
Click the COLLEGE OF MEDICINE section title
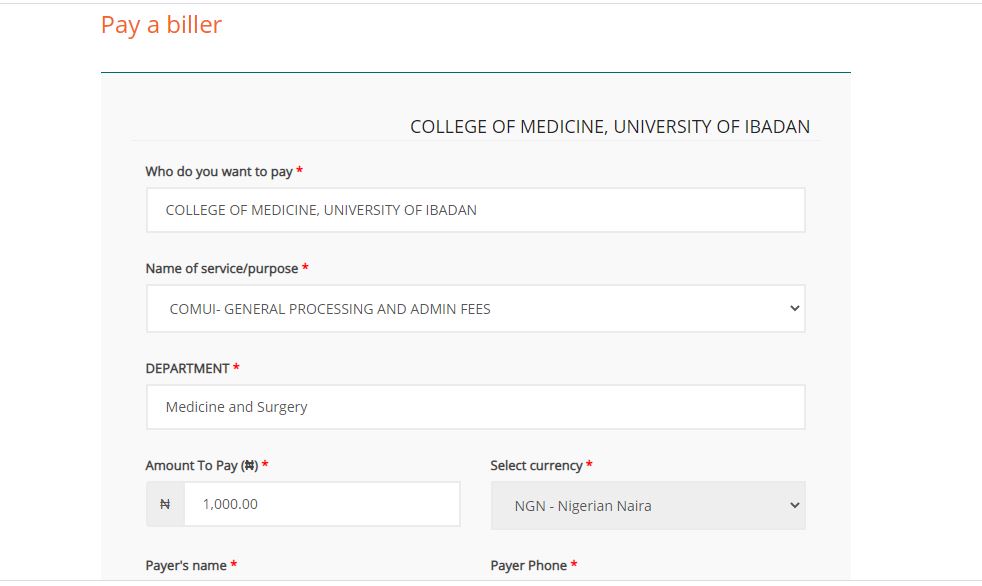coord(609,127)
